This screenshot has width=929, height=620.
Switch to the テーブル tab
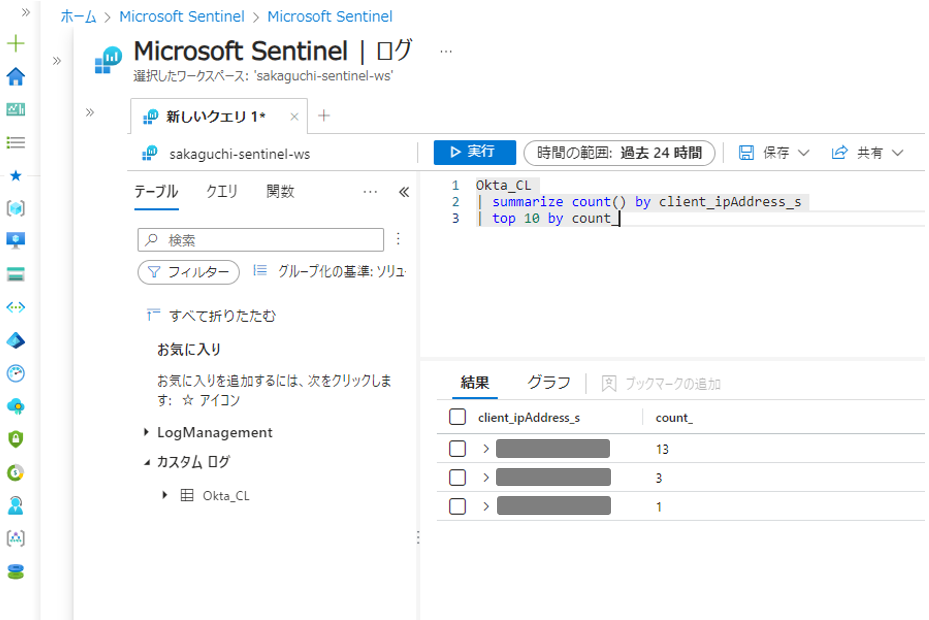(156, 192)
